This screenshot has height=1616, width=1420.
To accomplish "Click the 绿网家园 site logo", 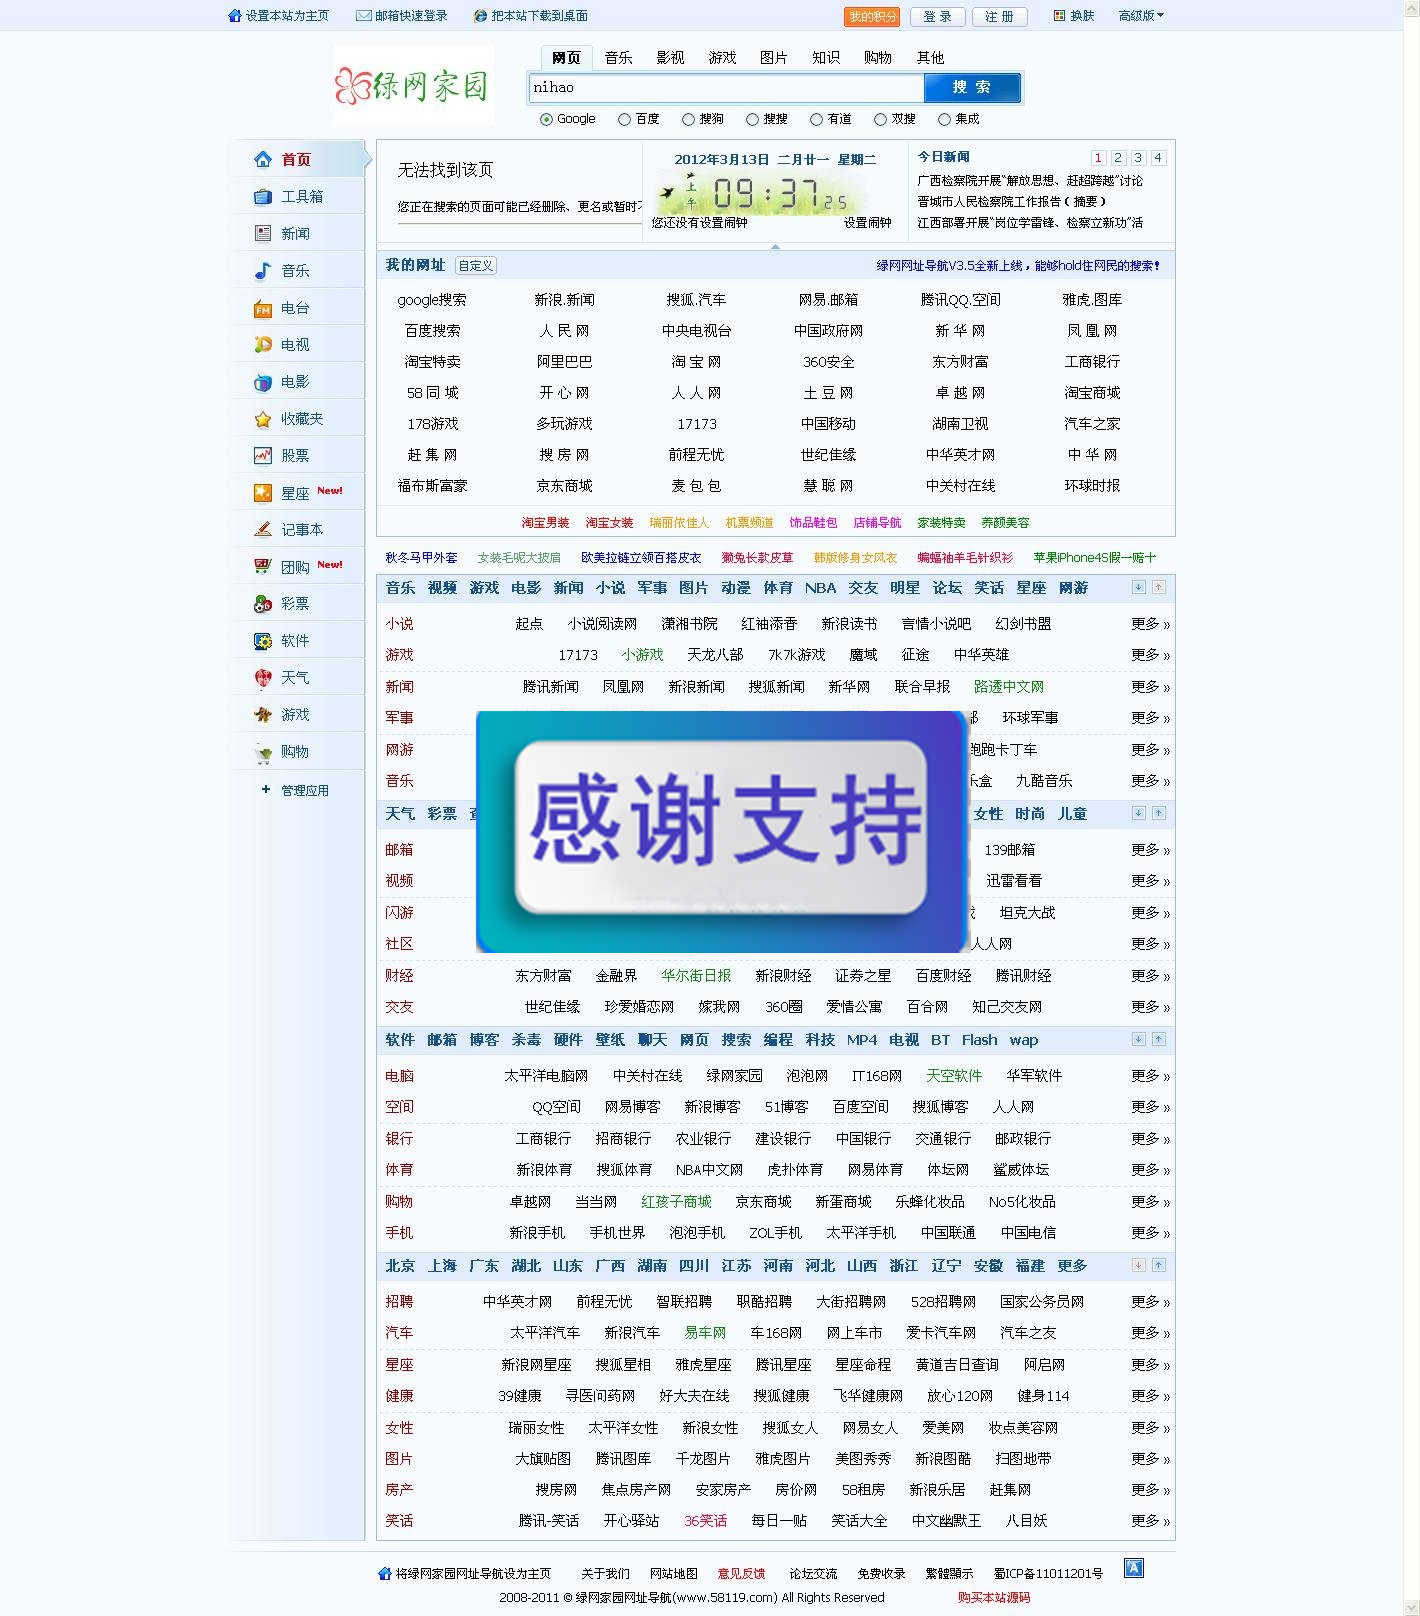I will pyautogui.click(x=414, y=85).
